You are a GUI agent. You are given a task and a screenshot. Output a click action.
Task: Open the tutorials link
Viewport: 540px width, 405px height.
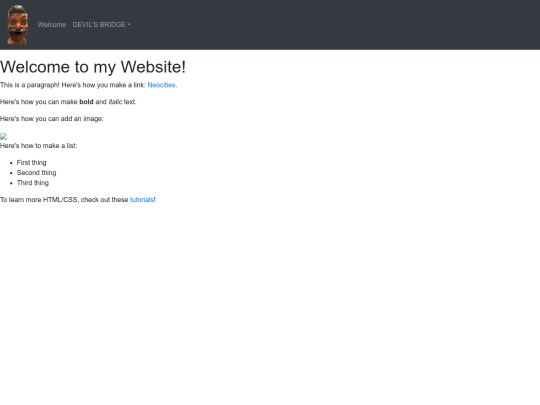click(142, 200)
